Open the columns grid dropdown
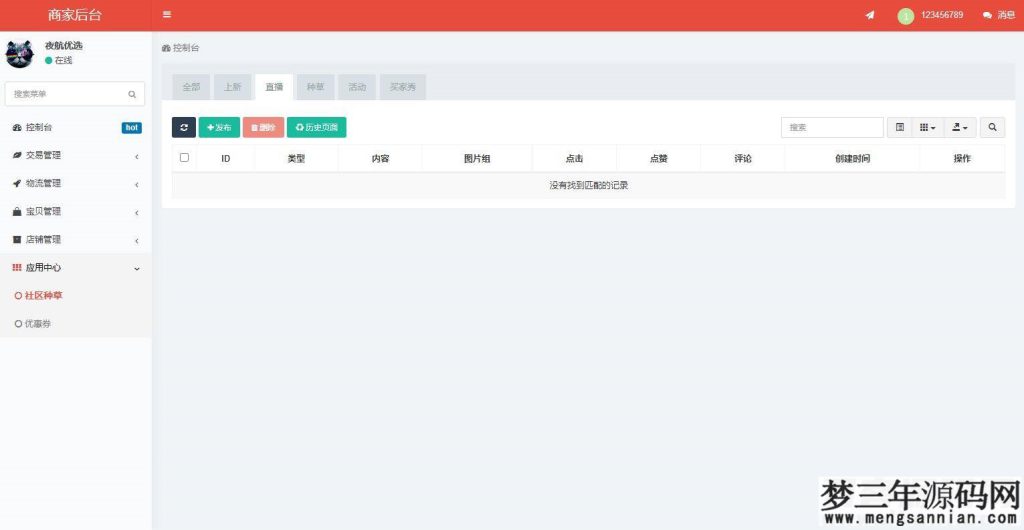Screen dimensions: 1024x530 pyautogui.click(x=928, y=128)
